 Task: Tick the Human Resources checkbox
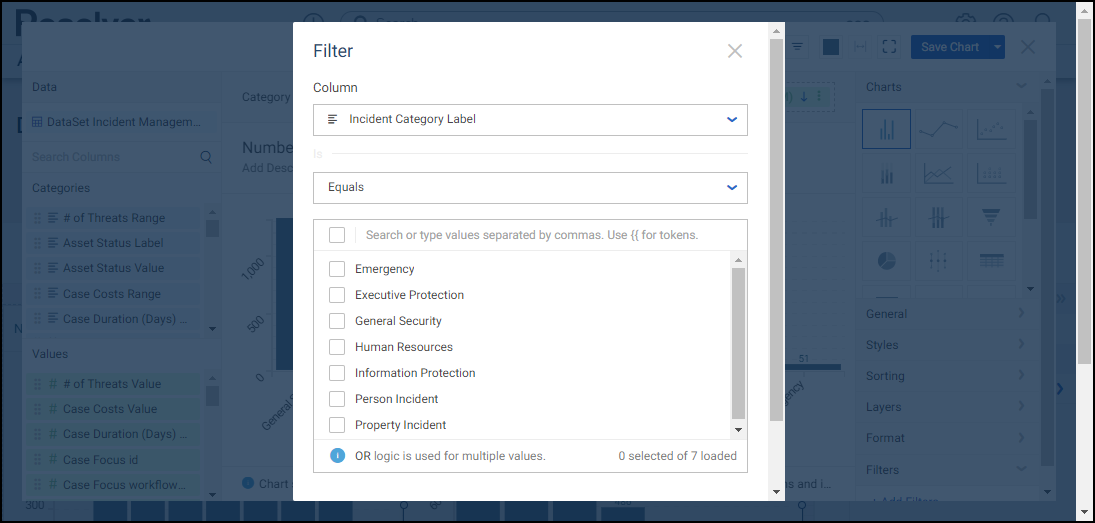[x=337, y=347]
